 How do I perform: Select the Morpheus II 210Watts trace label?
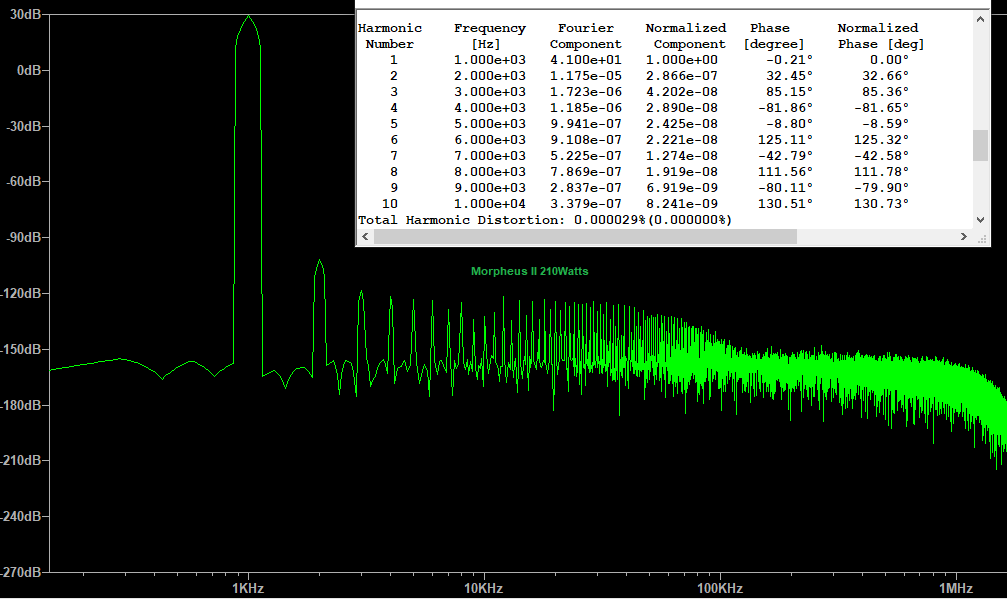click(529, 271)
